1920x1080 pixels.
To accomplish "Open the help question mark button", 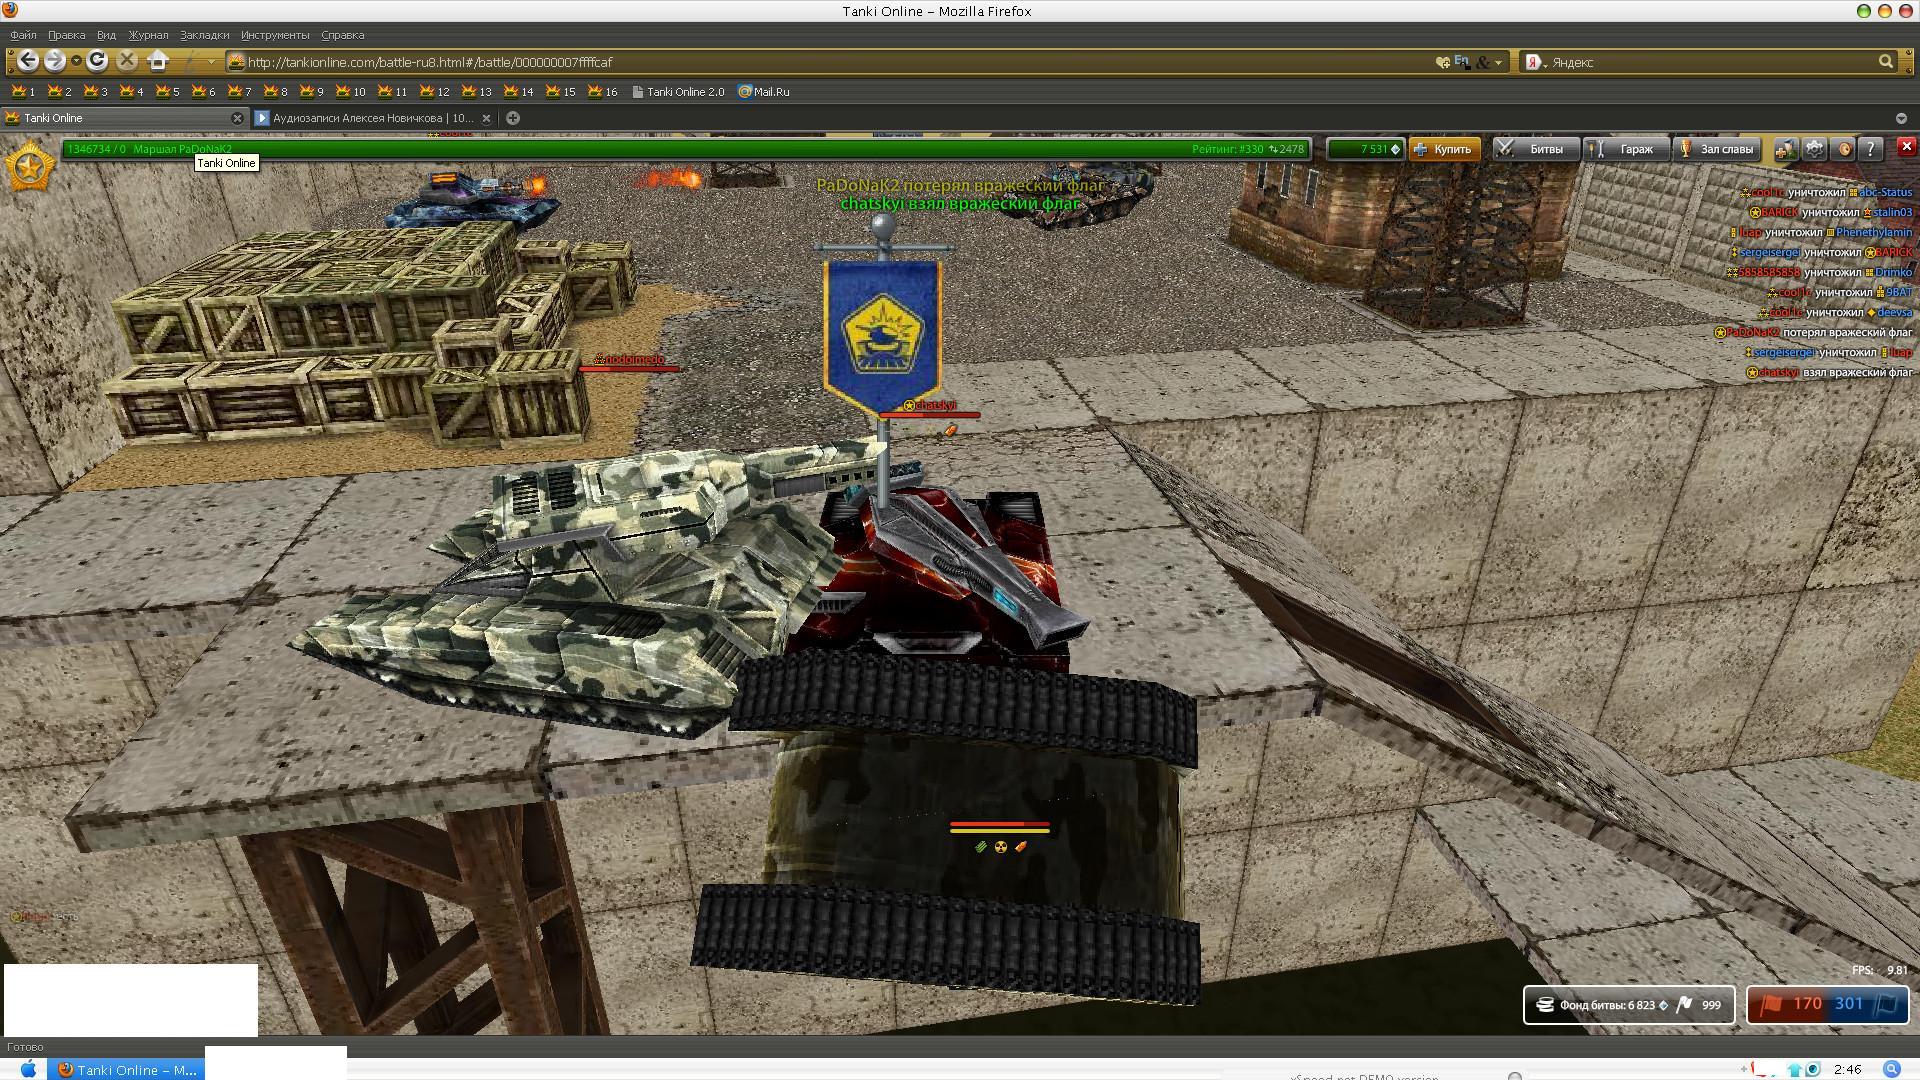I will pos(1871,149).
